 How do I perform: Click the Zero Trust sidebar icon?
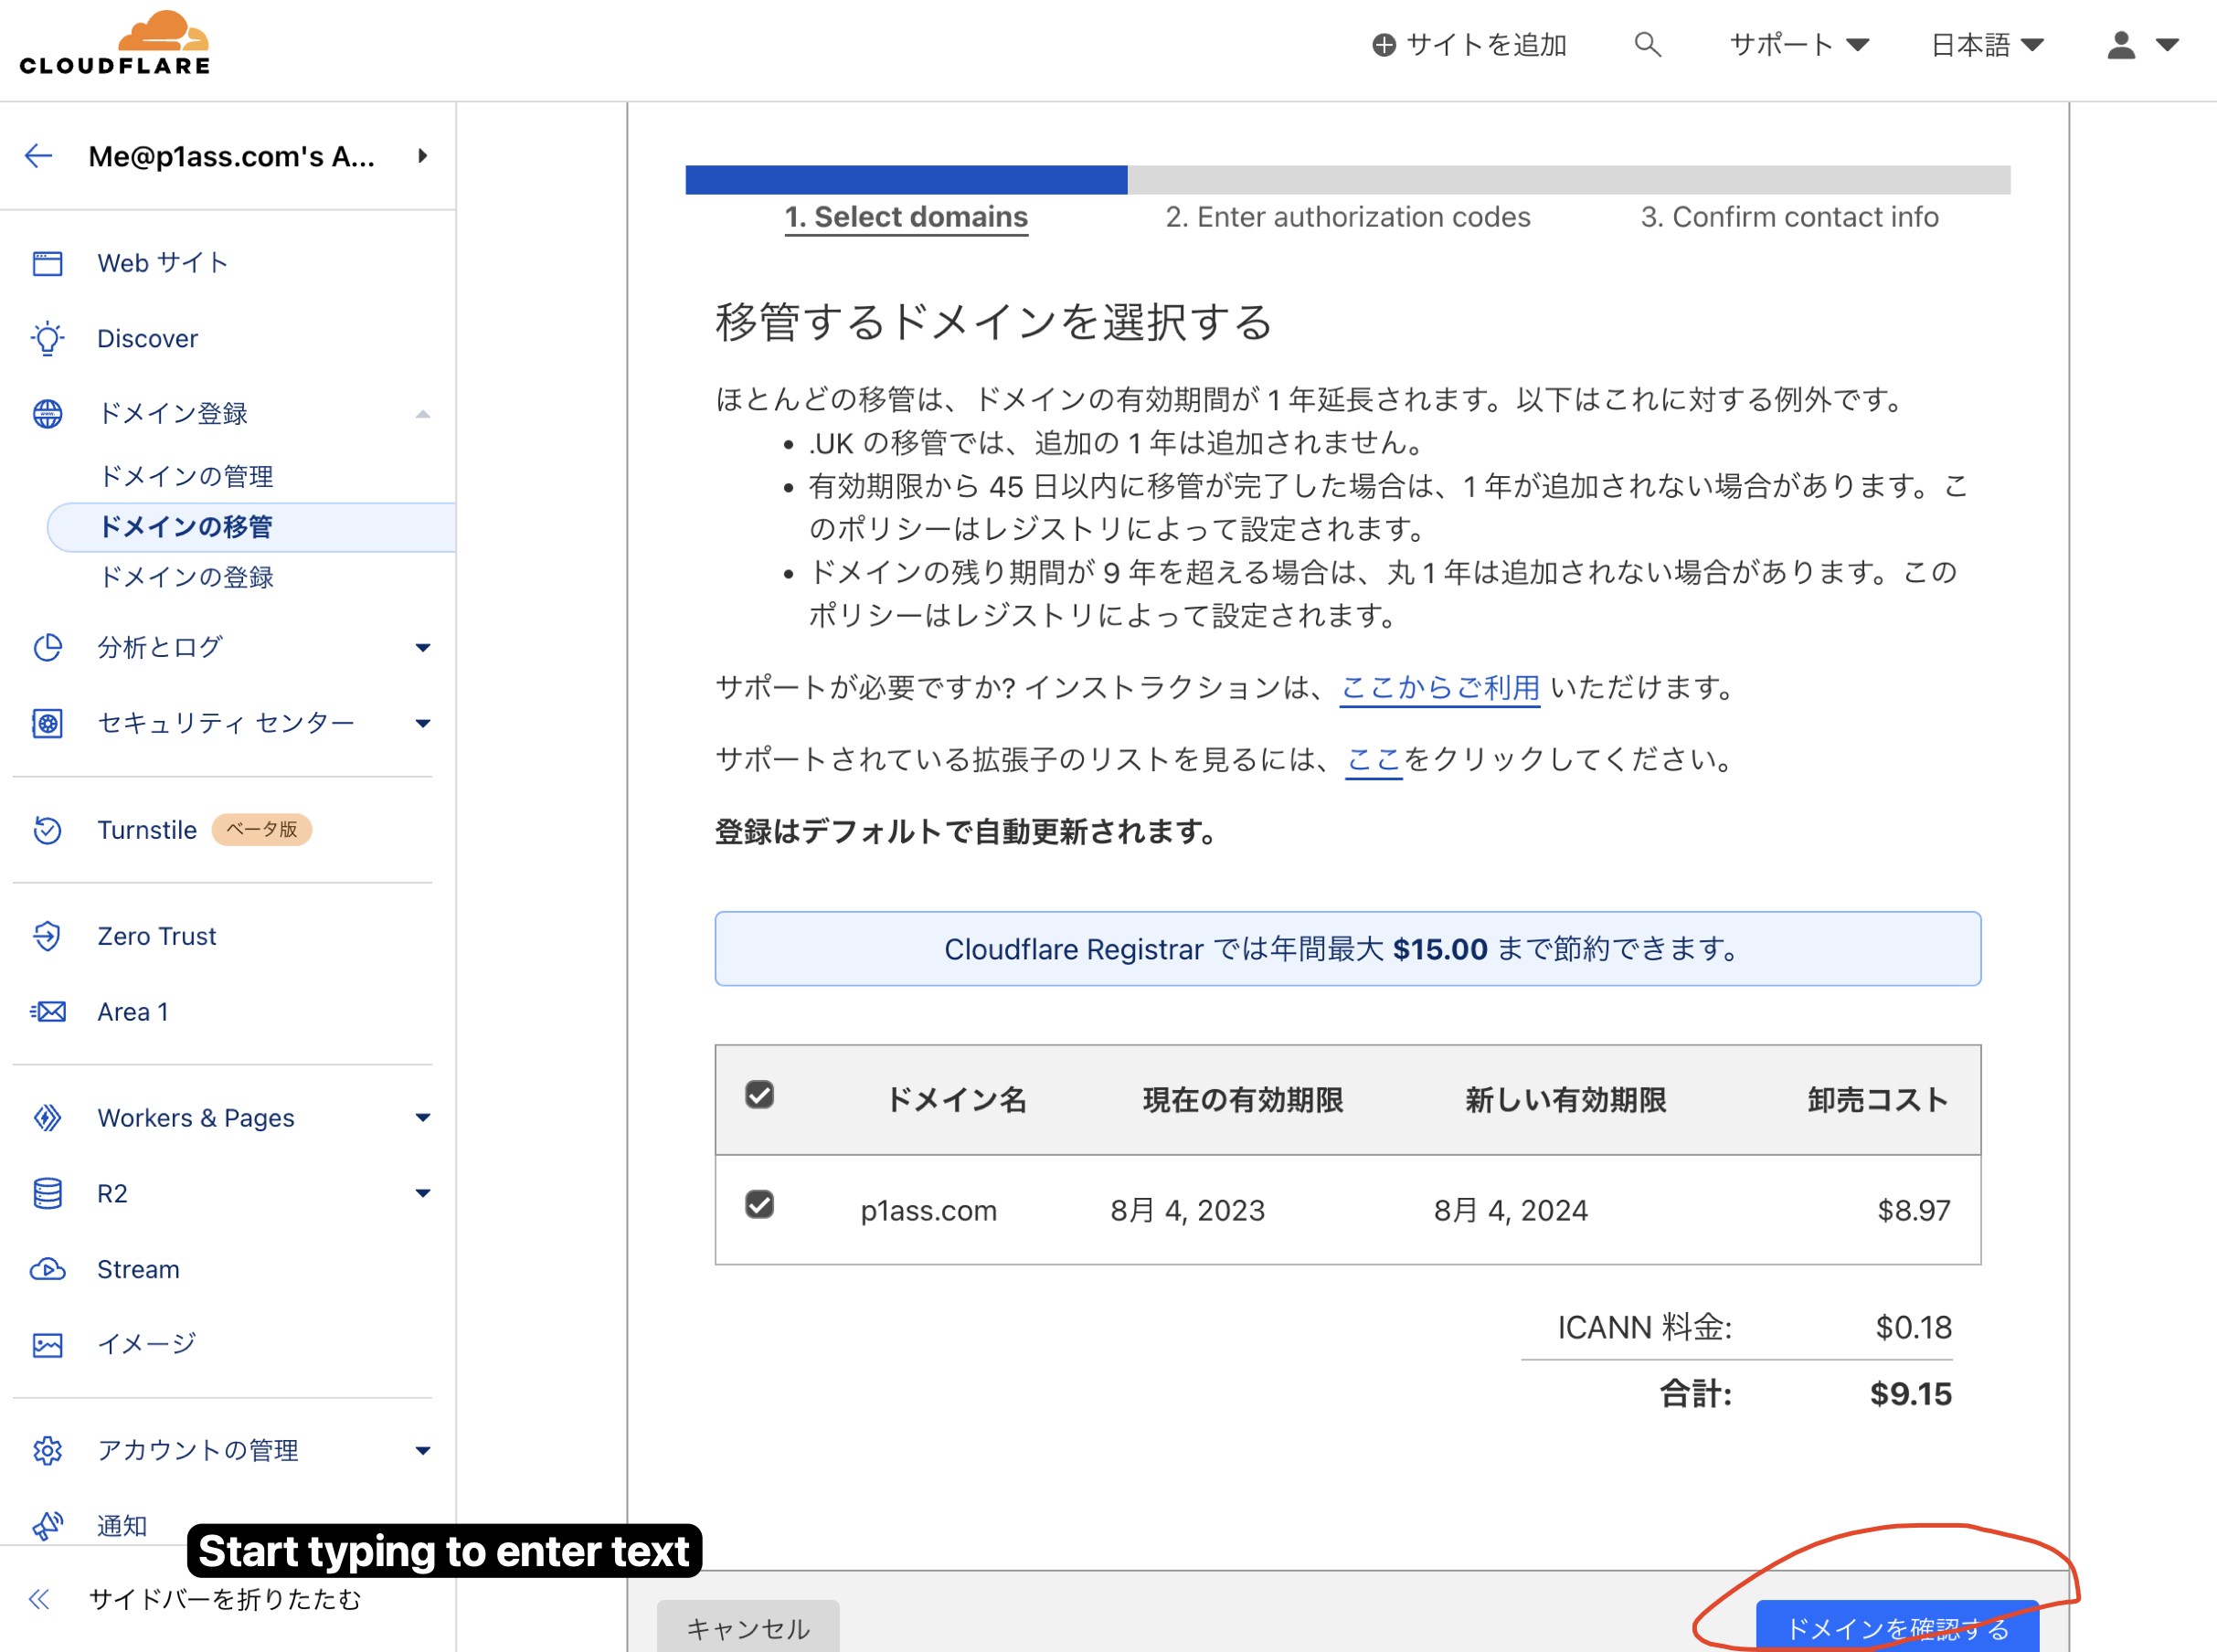(x=47, y=936)
